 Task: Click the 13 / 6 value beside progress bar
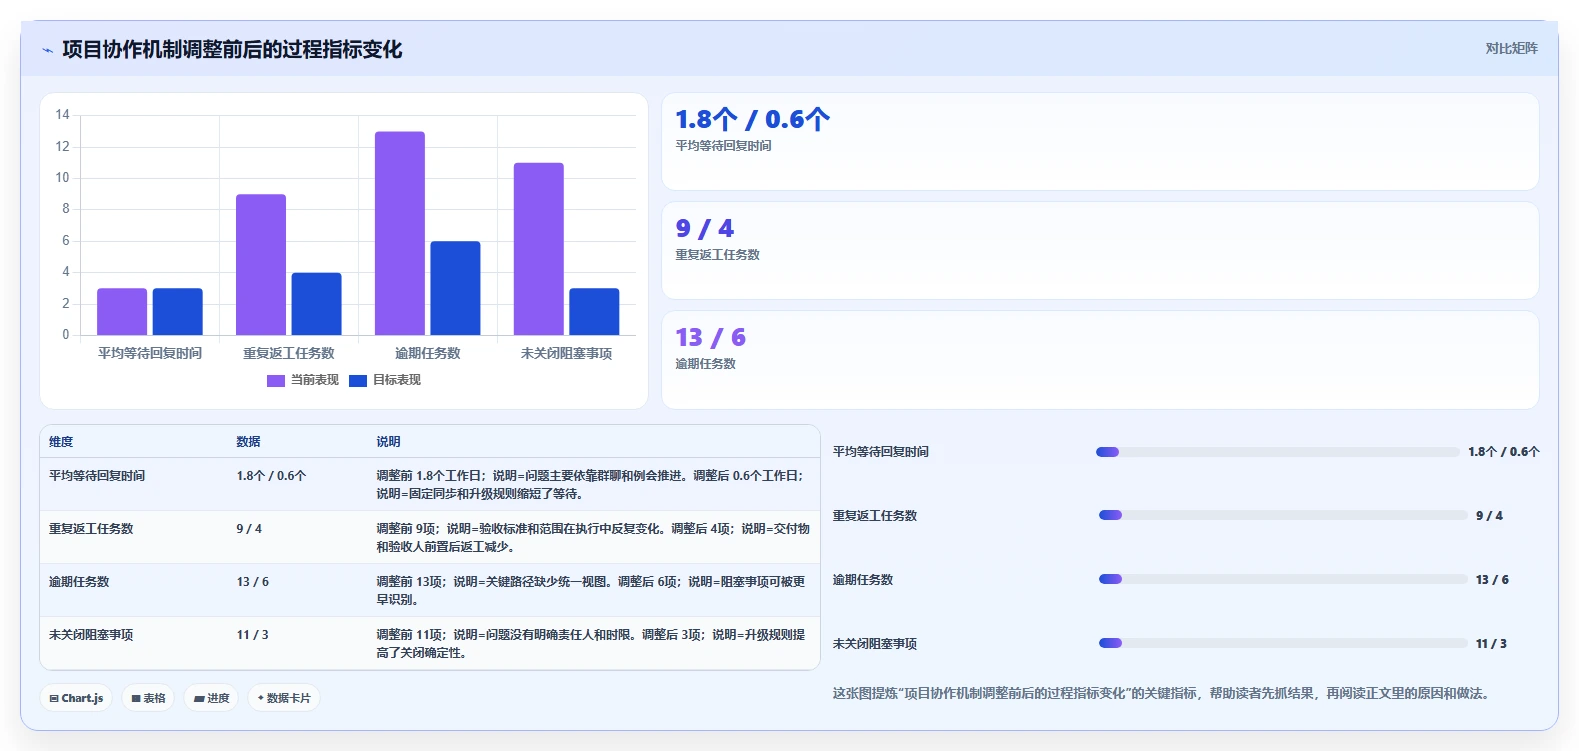[x=1492, y=580]
